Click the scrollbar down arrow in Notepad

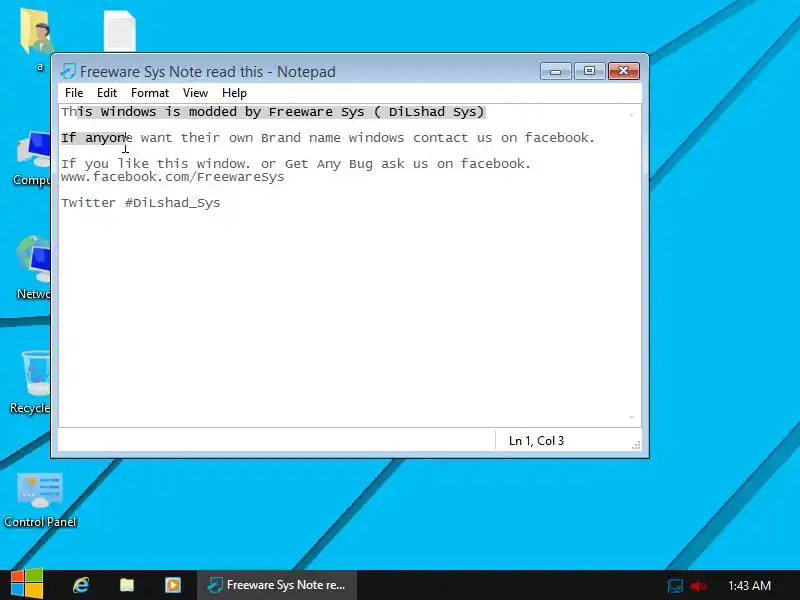pos(632,417)
